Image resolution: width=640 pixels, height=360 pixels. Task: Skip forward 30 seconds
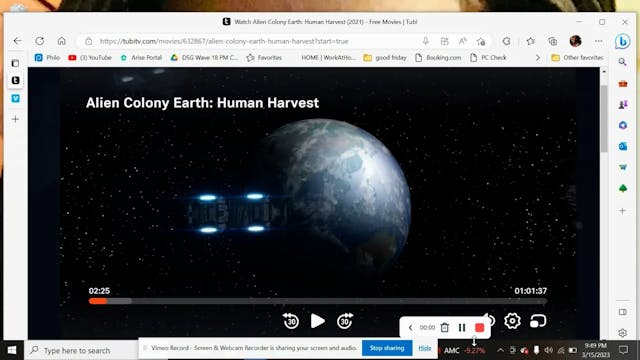(345, 321)
